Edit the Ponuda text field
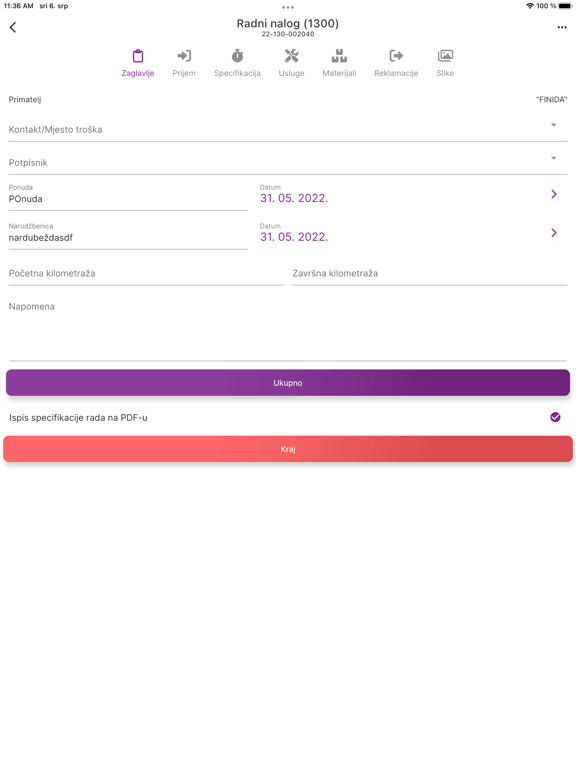The image size is (576, 768). click(128, 196)
